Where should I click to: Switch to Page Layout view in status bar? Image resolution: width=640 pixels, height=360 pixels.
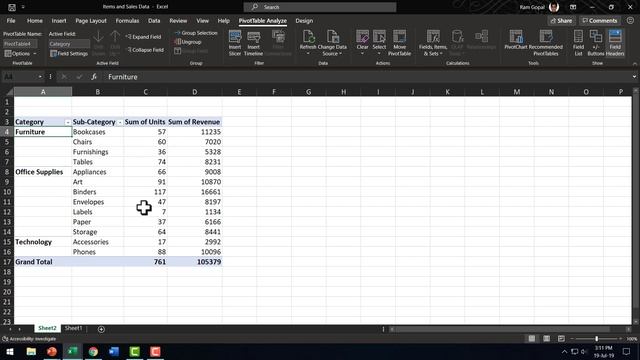tap(547, 339)
